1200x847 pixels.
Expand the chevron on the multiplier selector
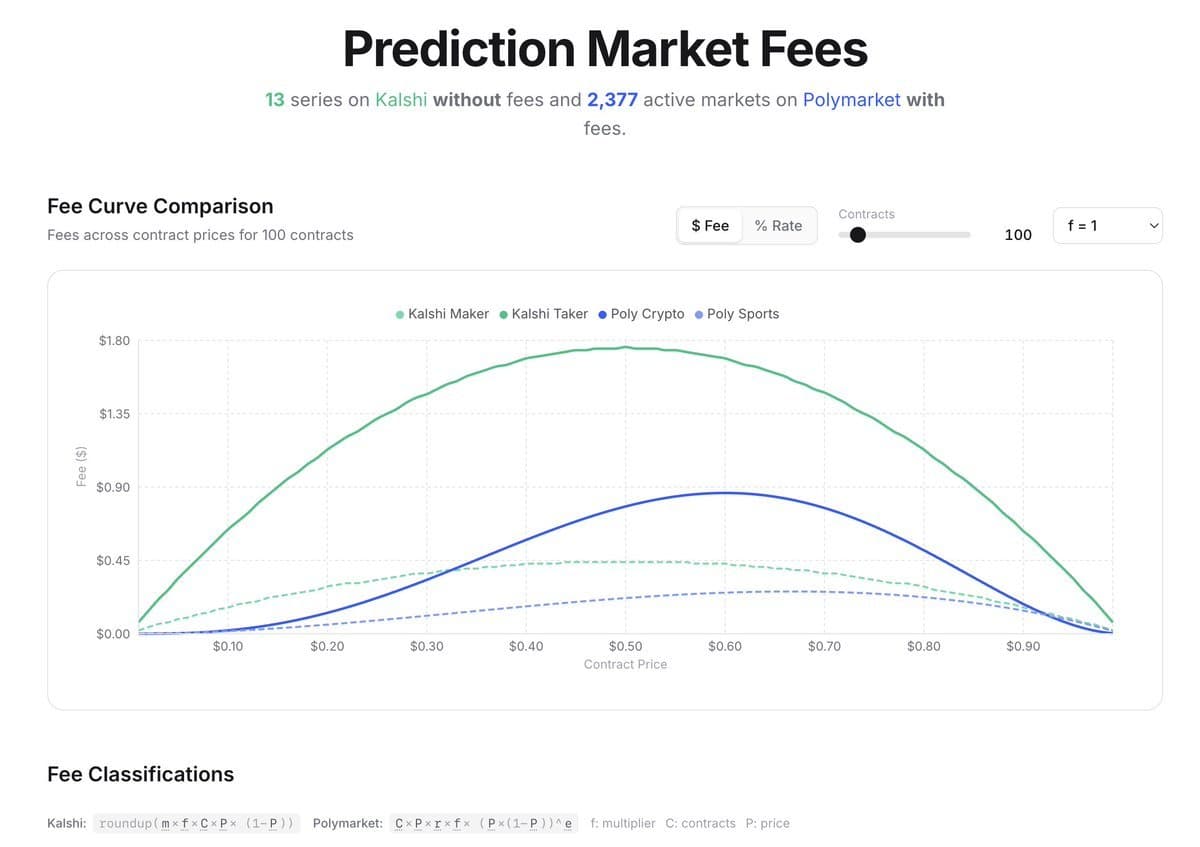pyautogui.click(x=1152, y=225)
